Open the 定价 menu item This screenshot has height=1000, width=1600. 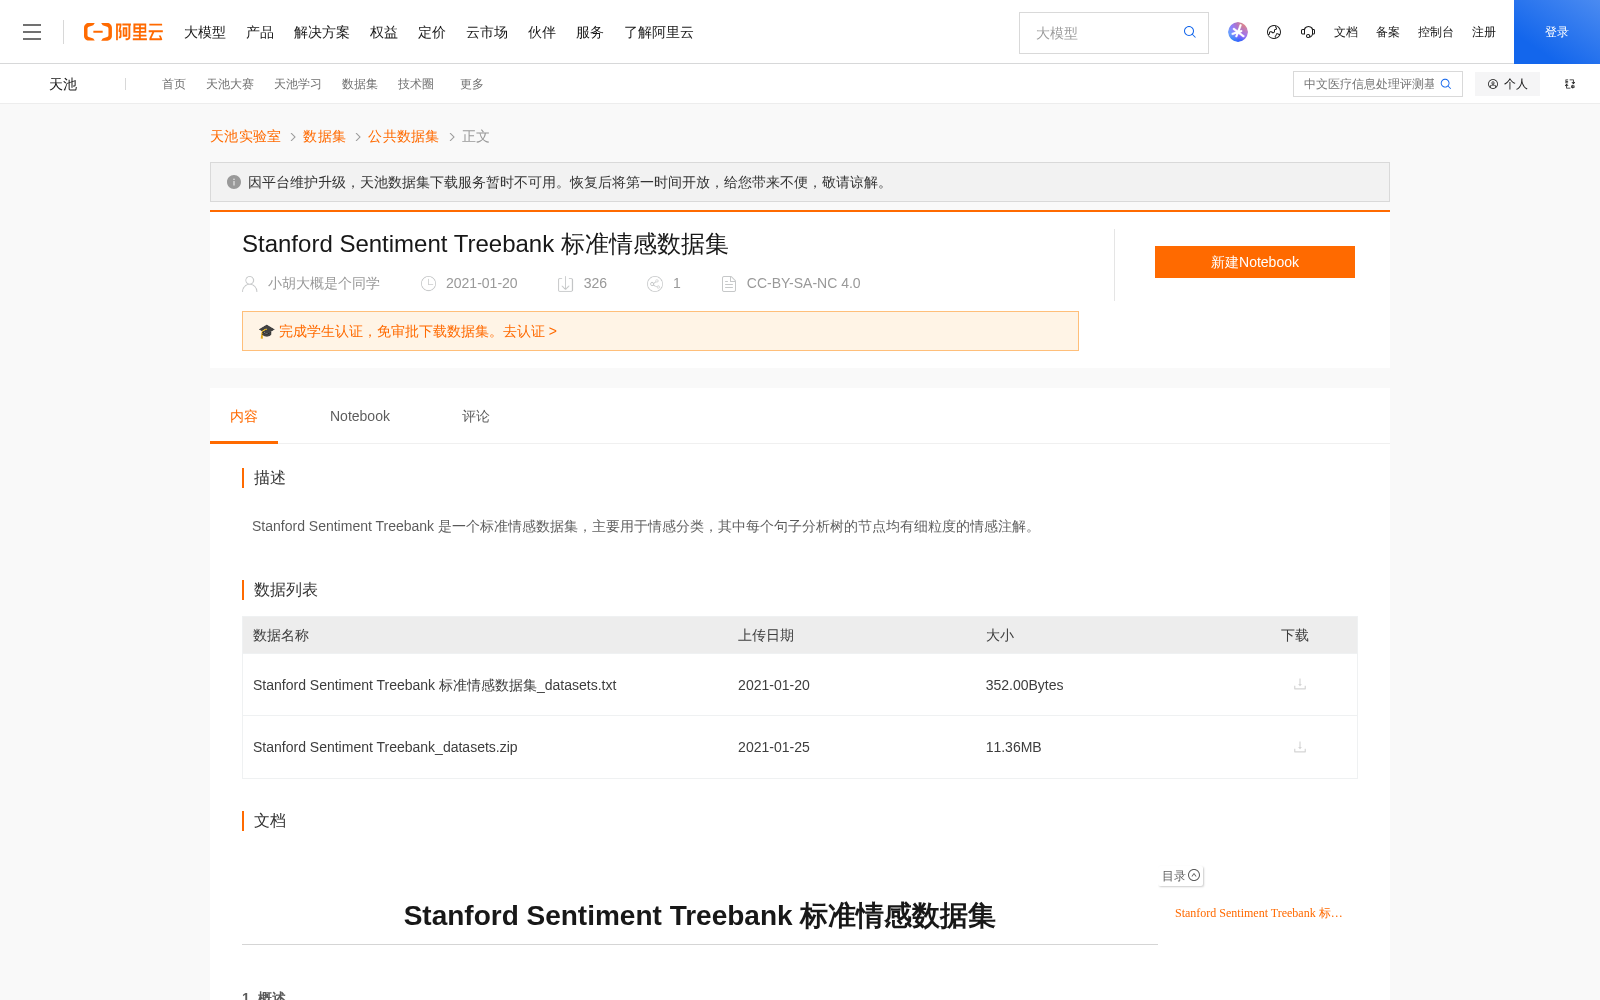(x=432, y=32)
